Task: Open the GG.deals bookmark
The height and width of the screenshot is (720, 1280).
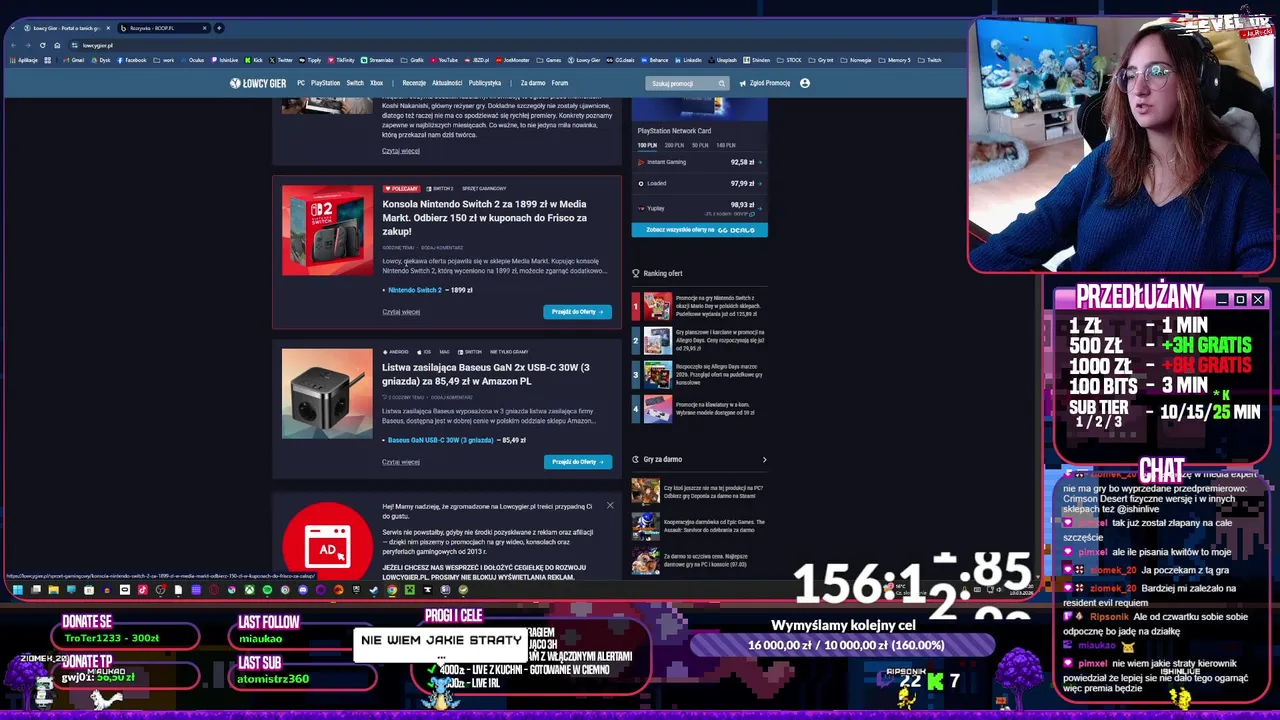Action: (621, 60)
